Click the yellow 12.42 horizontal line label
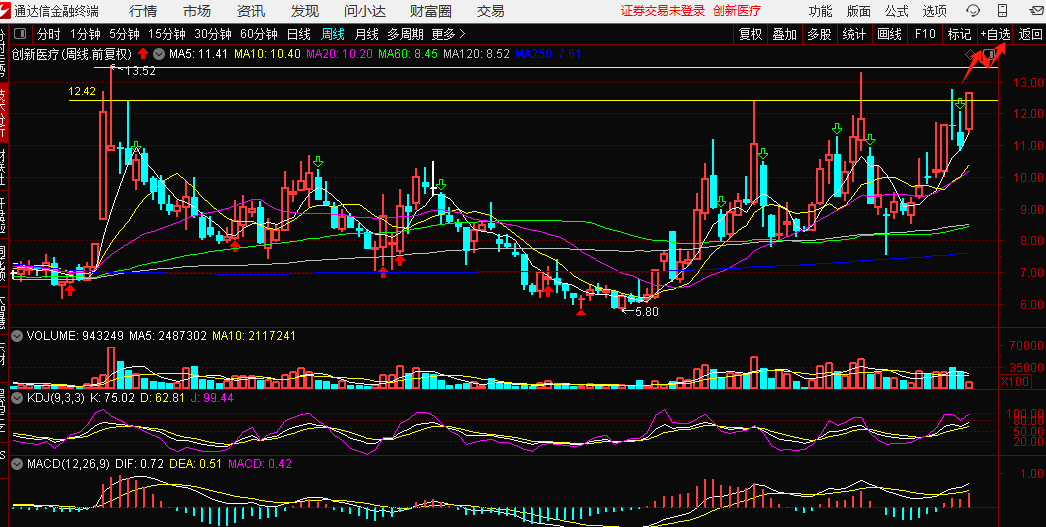 (82, 91)
